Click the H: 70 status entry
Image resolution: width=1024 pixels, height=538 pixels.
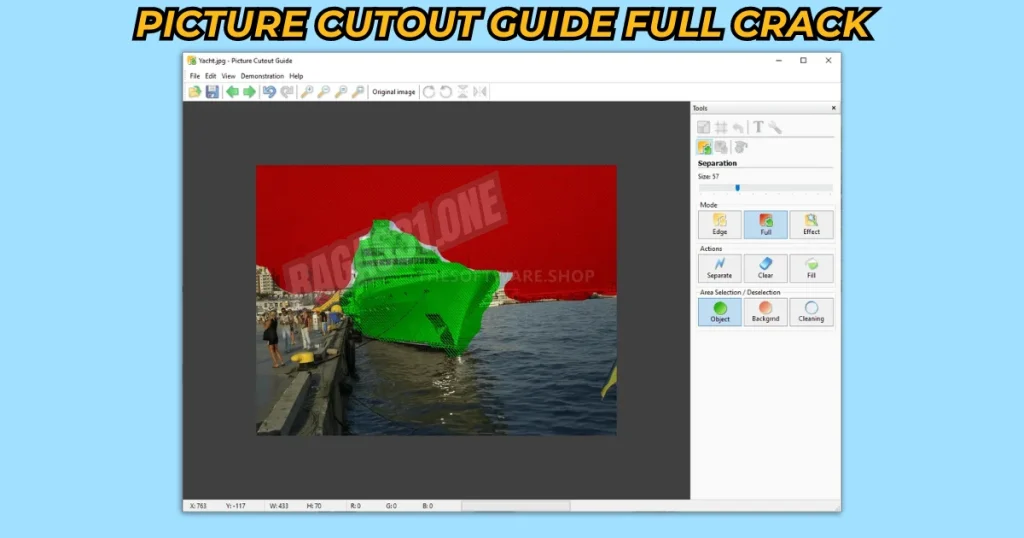pyautogui.click(x=314, y=506)
